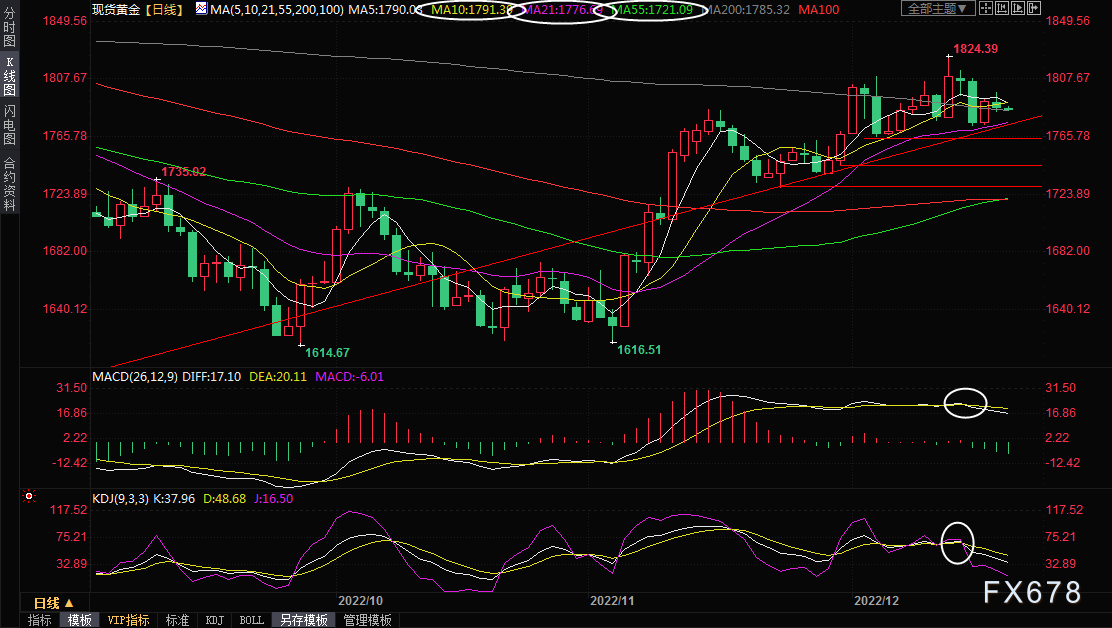Click the triangle arrow next to 日线

click(x=69, y=603)
